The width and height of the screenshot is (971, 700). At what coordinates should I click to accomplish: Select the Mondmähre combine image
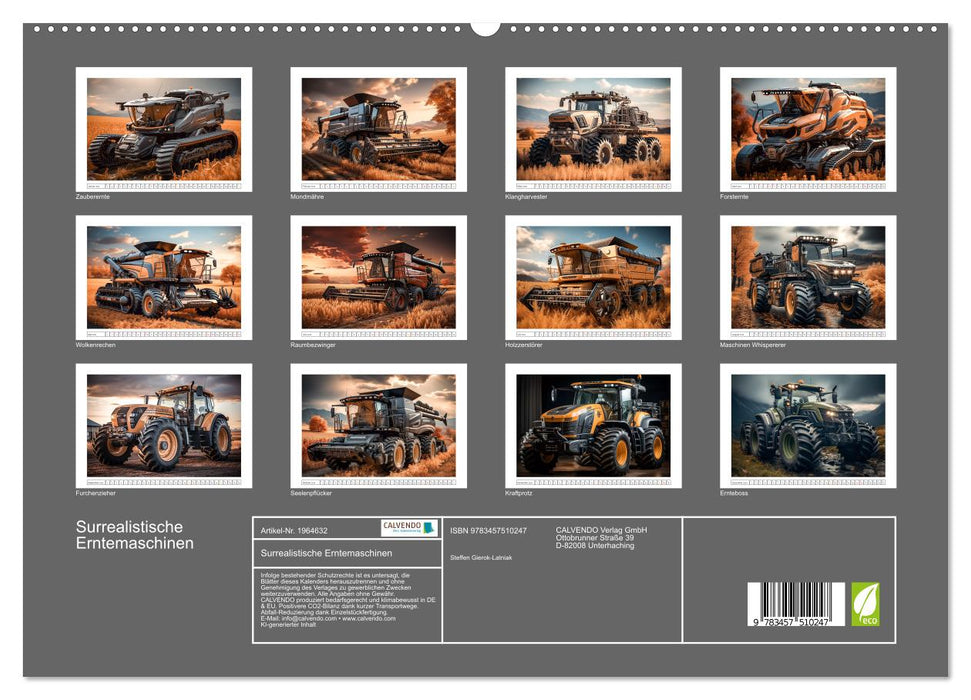coord(378,128)
